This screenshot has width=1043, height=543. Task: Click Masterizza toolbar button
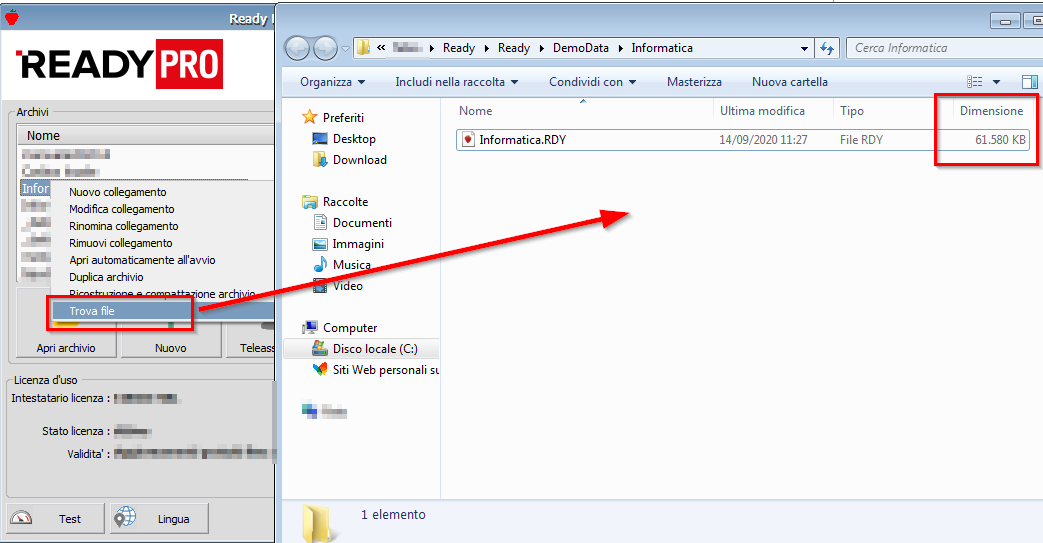coord(694,82)
